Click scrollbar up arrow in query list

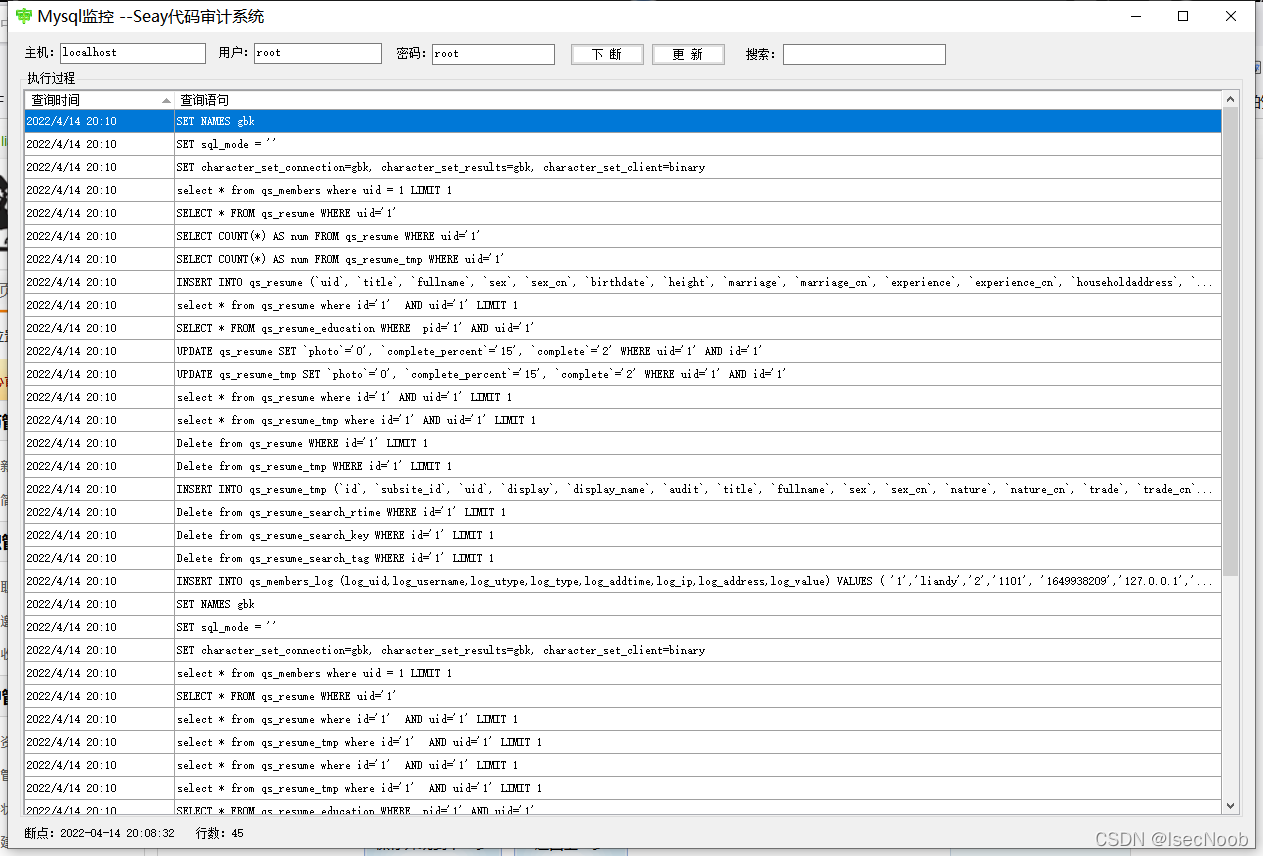pyautogui.click(x=1230, y=100)
